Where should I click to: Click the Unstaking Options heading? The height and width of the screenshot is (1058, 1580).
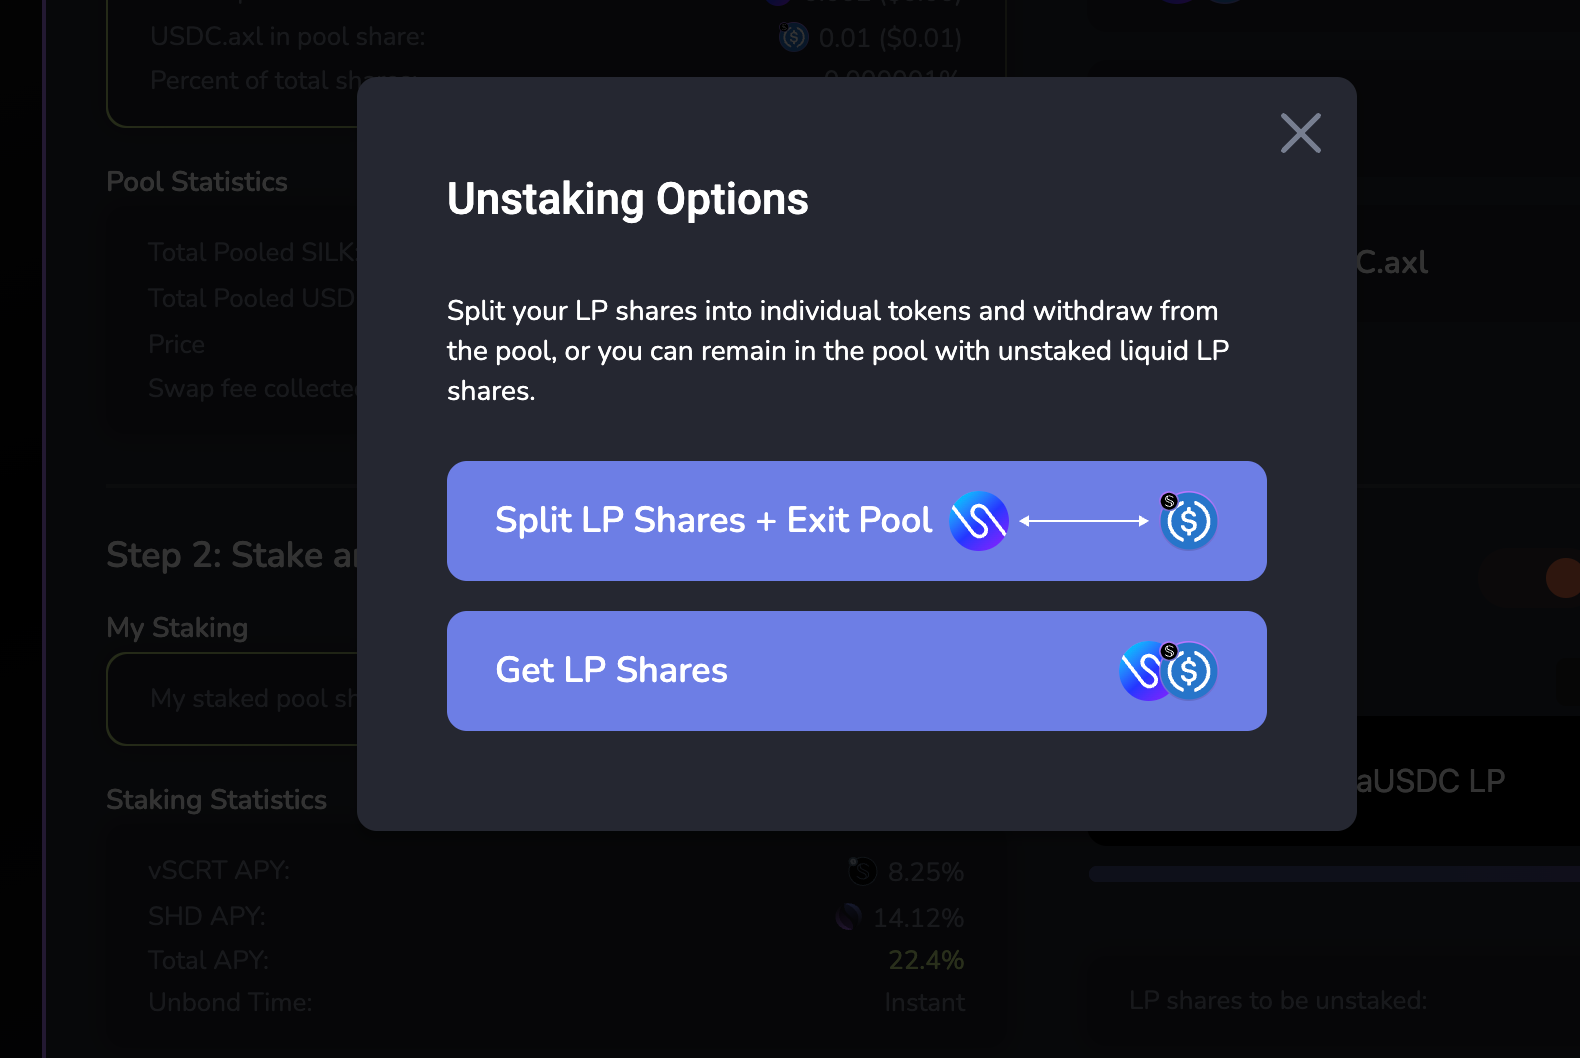pos(627,199)
